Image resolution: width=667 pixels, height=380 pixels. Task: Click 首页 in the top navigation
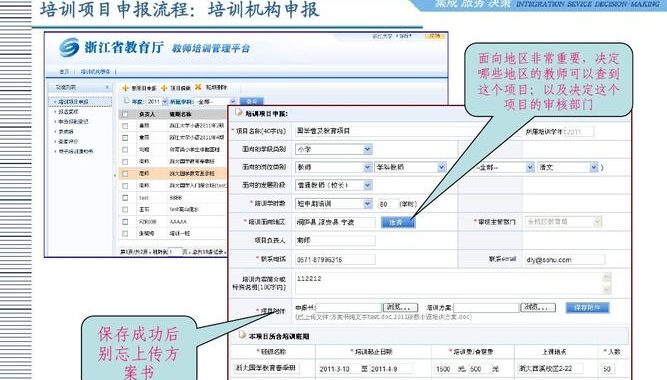(x=64, y=71)
